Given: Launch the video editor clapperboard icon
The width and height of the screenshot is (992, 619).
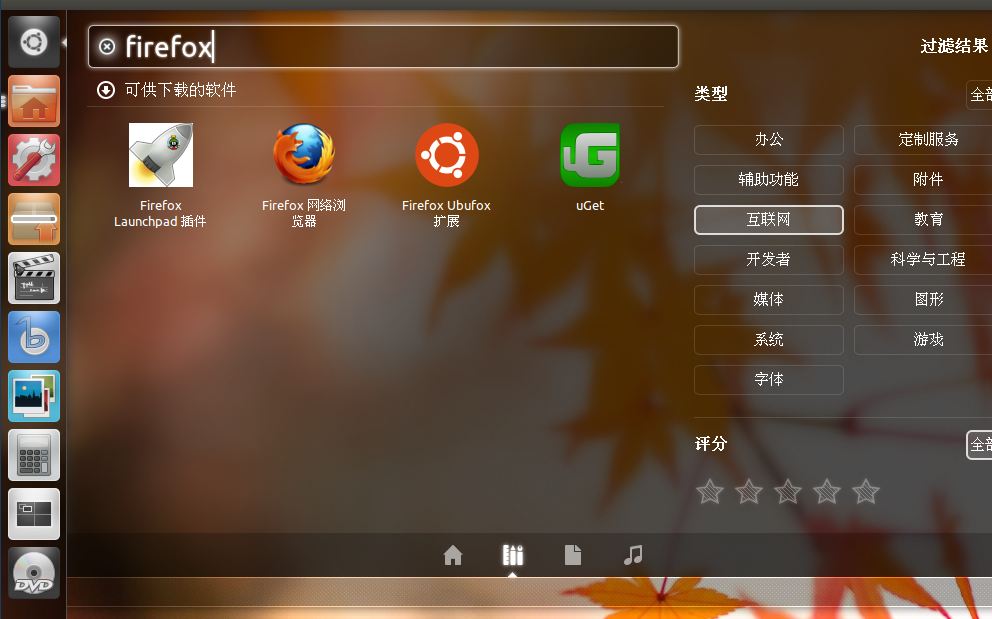Looking at the screenshot, I should tap(34, 278).
